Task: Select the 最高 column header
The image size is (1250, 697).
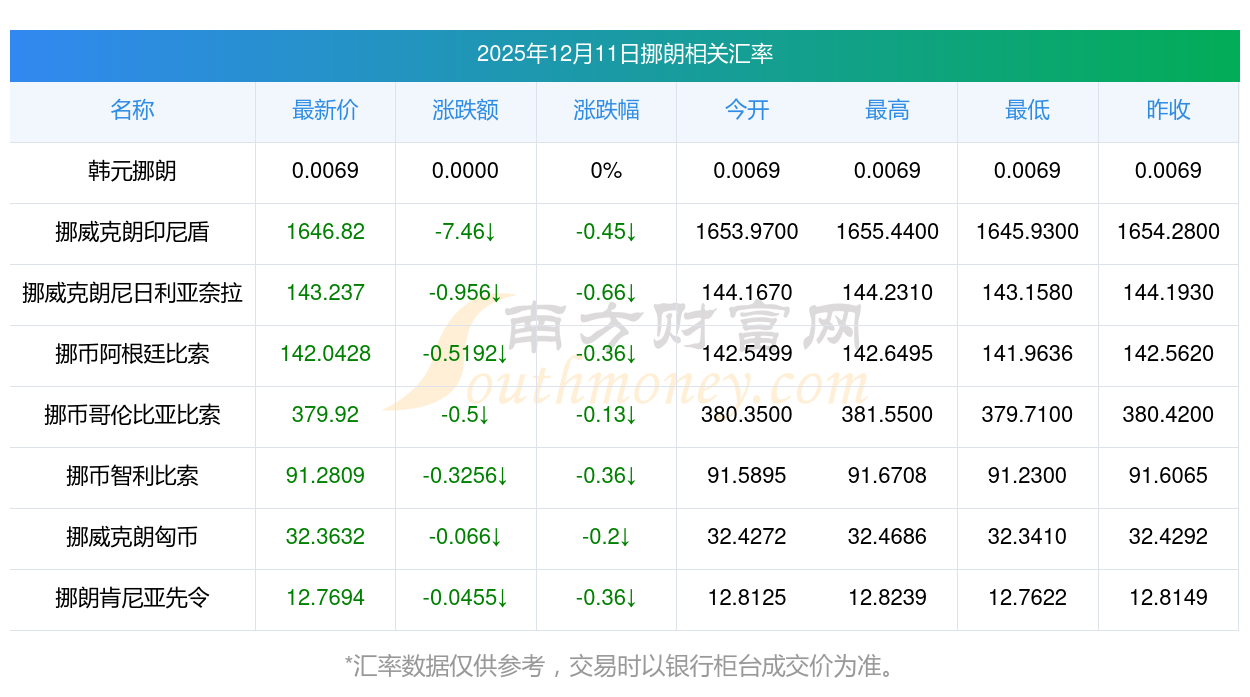Action: pyautogui.click(x=887, y=110)
